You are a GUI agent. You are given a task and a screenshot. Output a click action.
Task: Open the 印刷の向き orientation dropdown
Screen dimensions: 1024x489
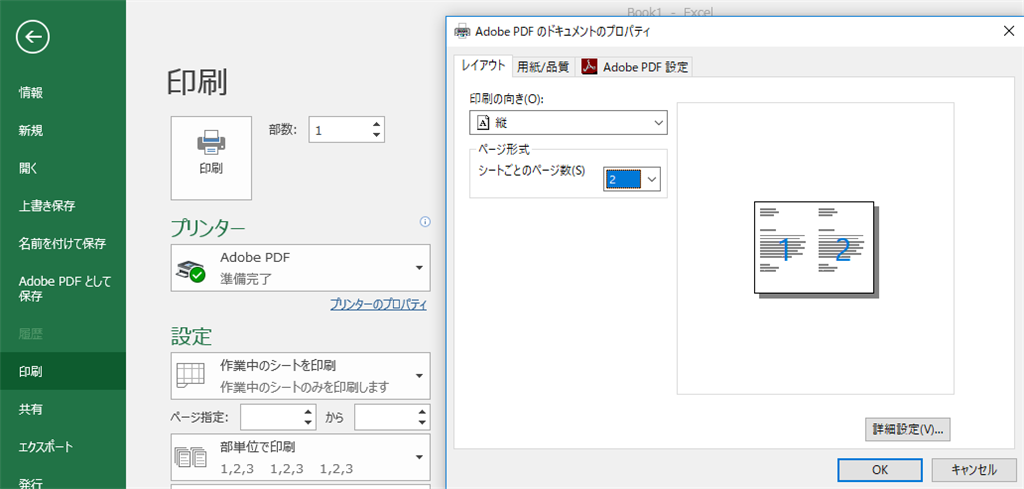click(568, 123)
